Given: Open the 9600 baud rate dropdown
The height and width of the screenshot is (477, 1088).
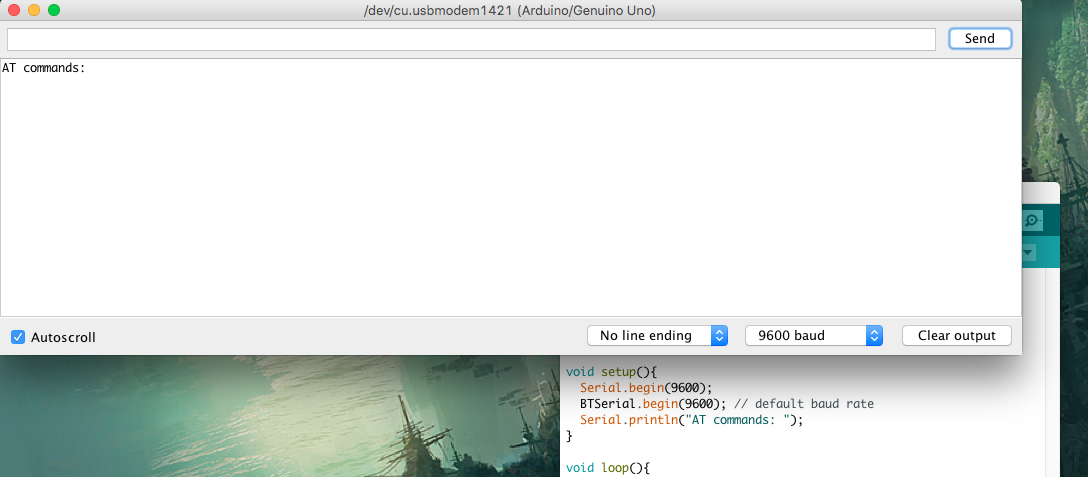Looking at the screenshot, I should click(x=813, y=335).
